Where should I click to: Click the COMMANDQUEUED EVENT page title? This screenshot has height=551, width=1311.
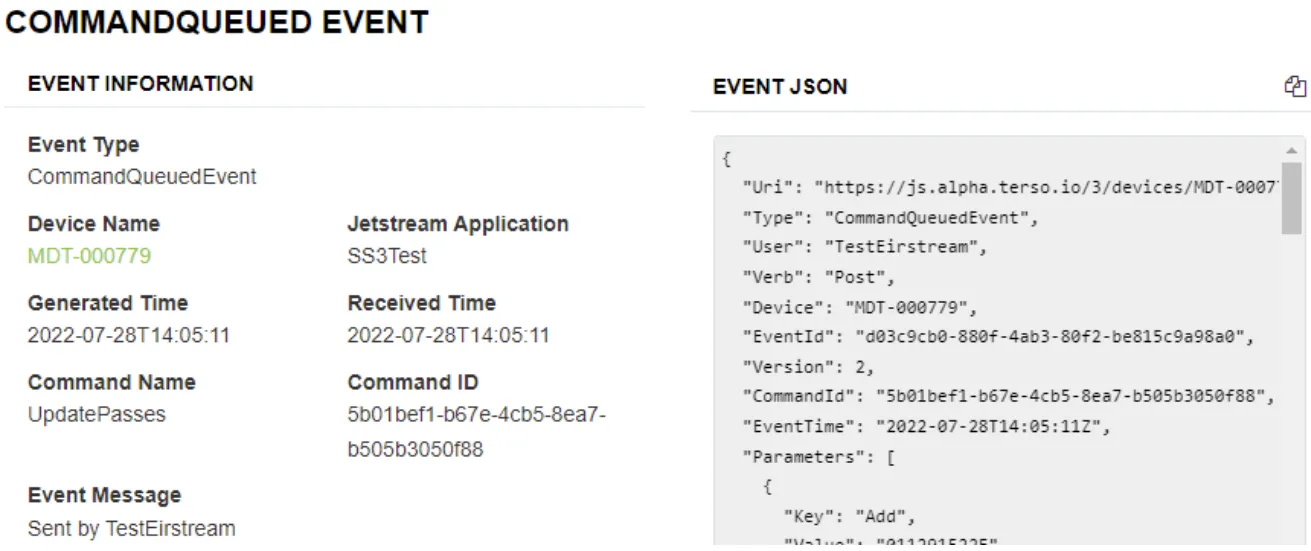coord(218,22)
